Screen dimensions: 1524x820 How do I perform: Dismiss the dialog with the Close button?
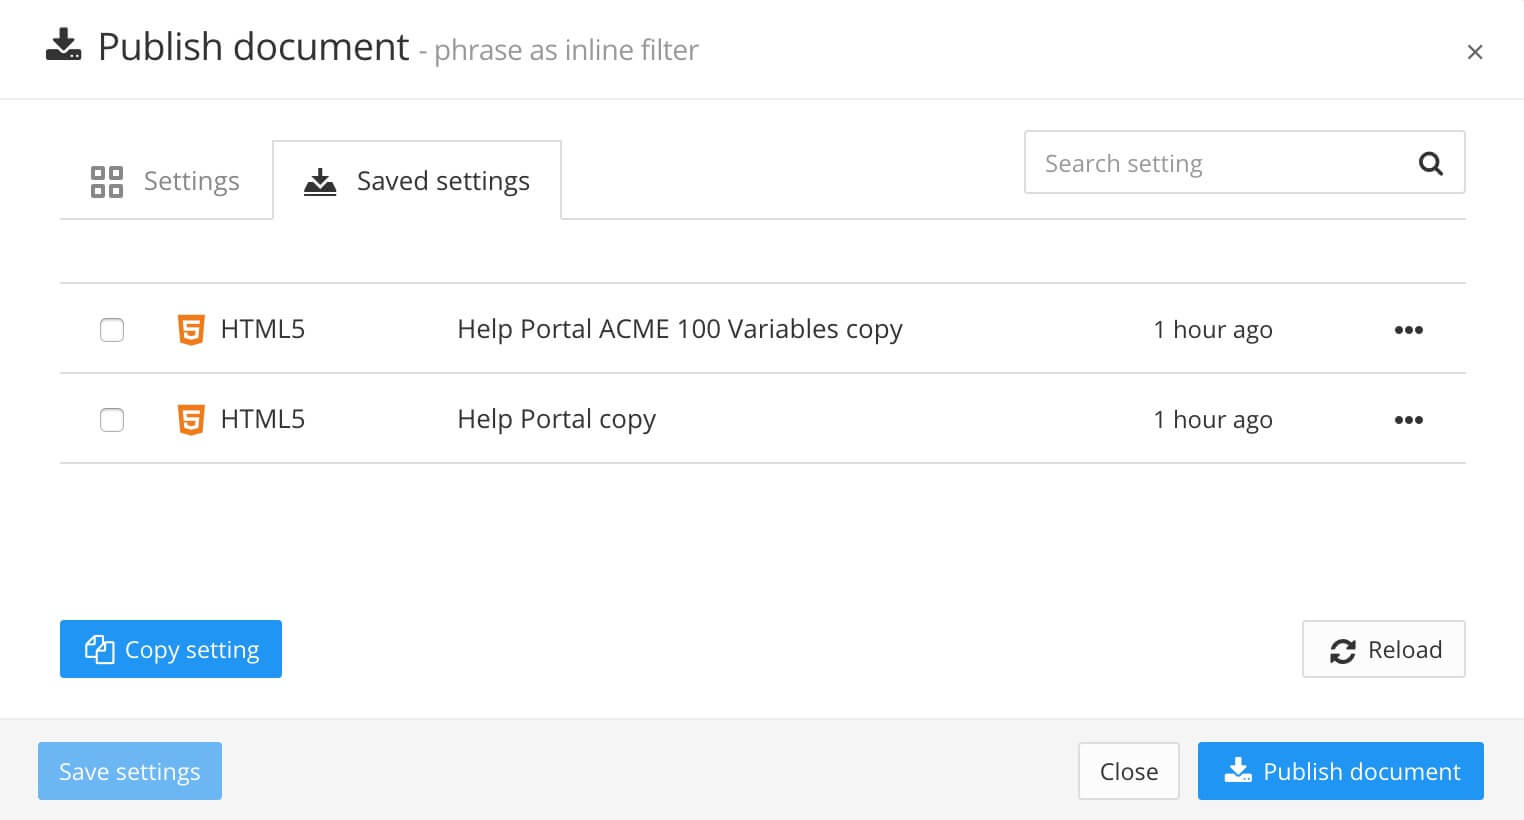pos(1129,771)
